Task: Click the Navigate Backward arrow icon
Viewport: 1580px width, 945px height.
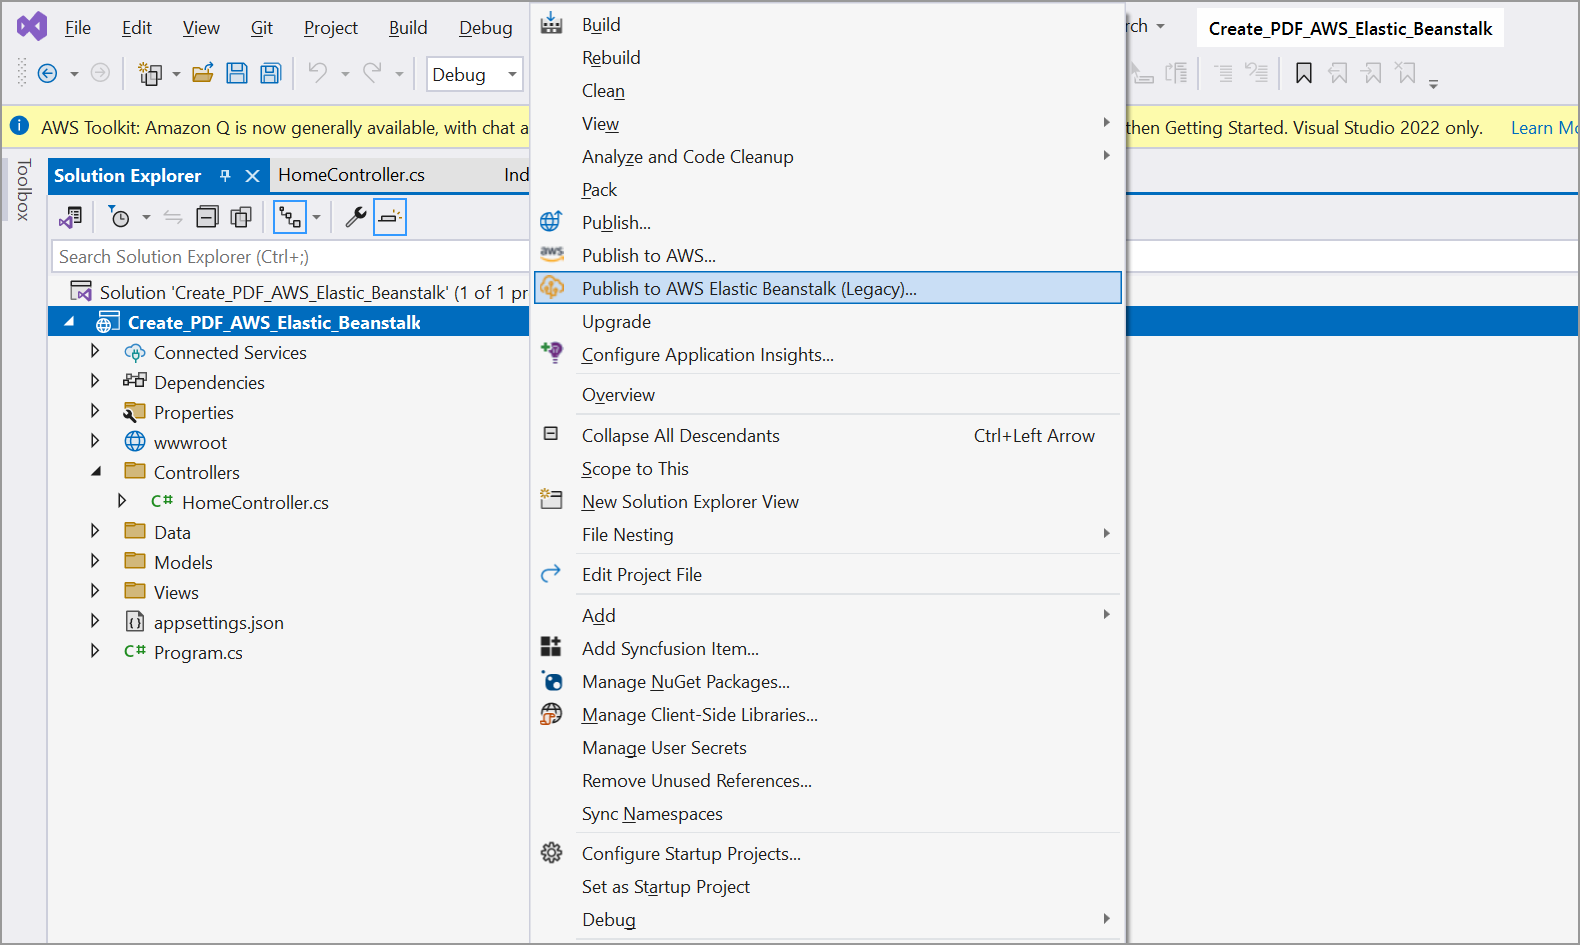Action: [x=47, y=73]
